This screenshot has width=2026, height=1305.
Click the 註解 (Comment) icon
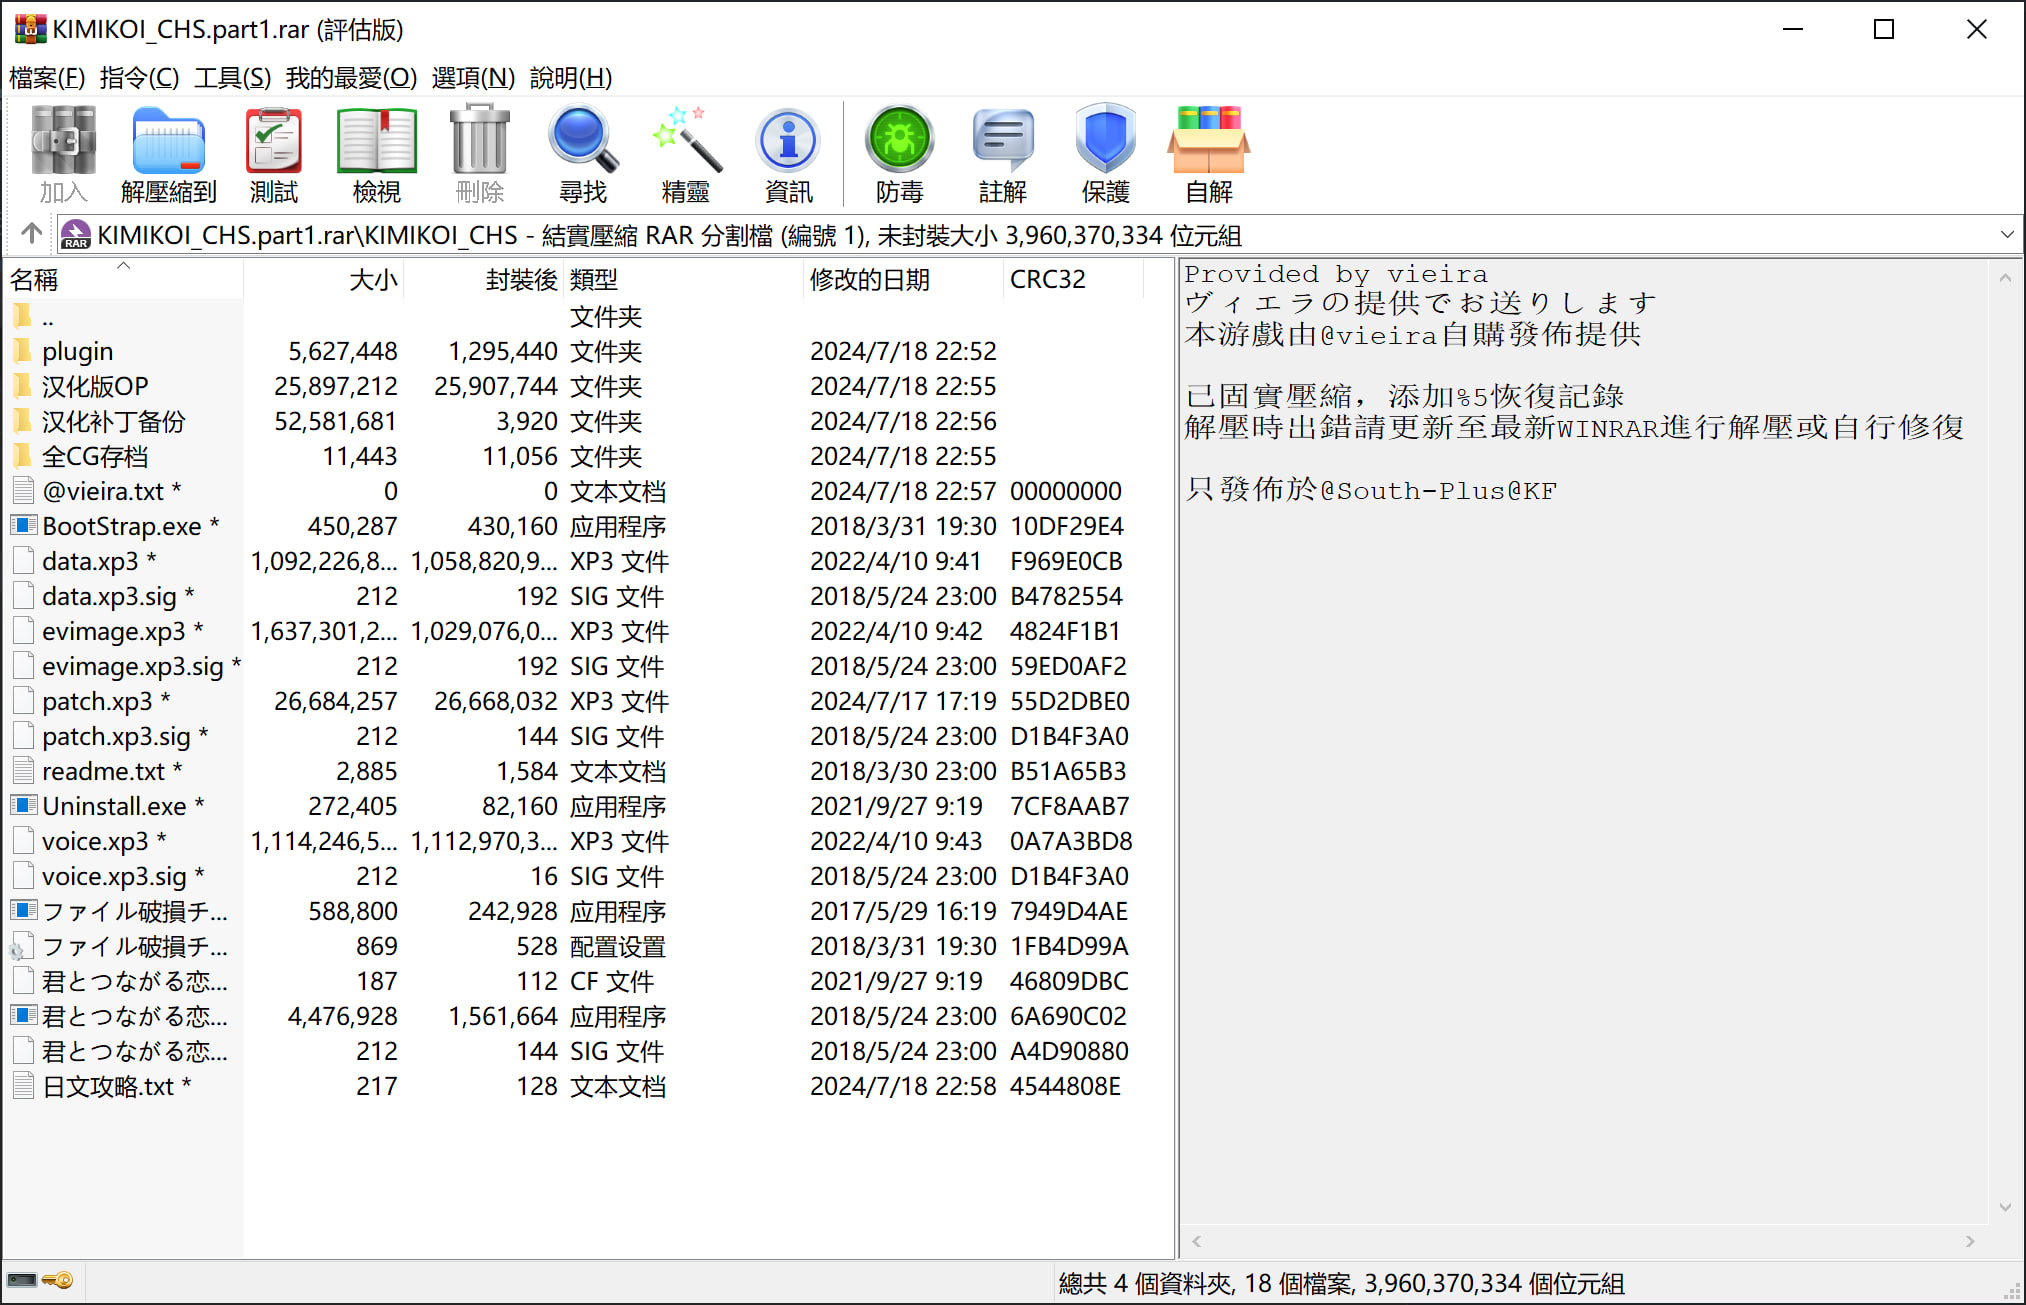pos(1002,154)
